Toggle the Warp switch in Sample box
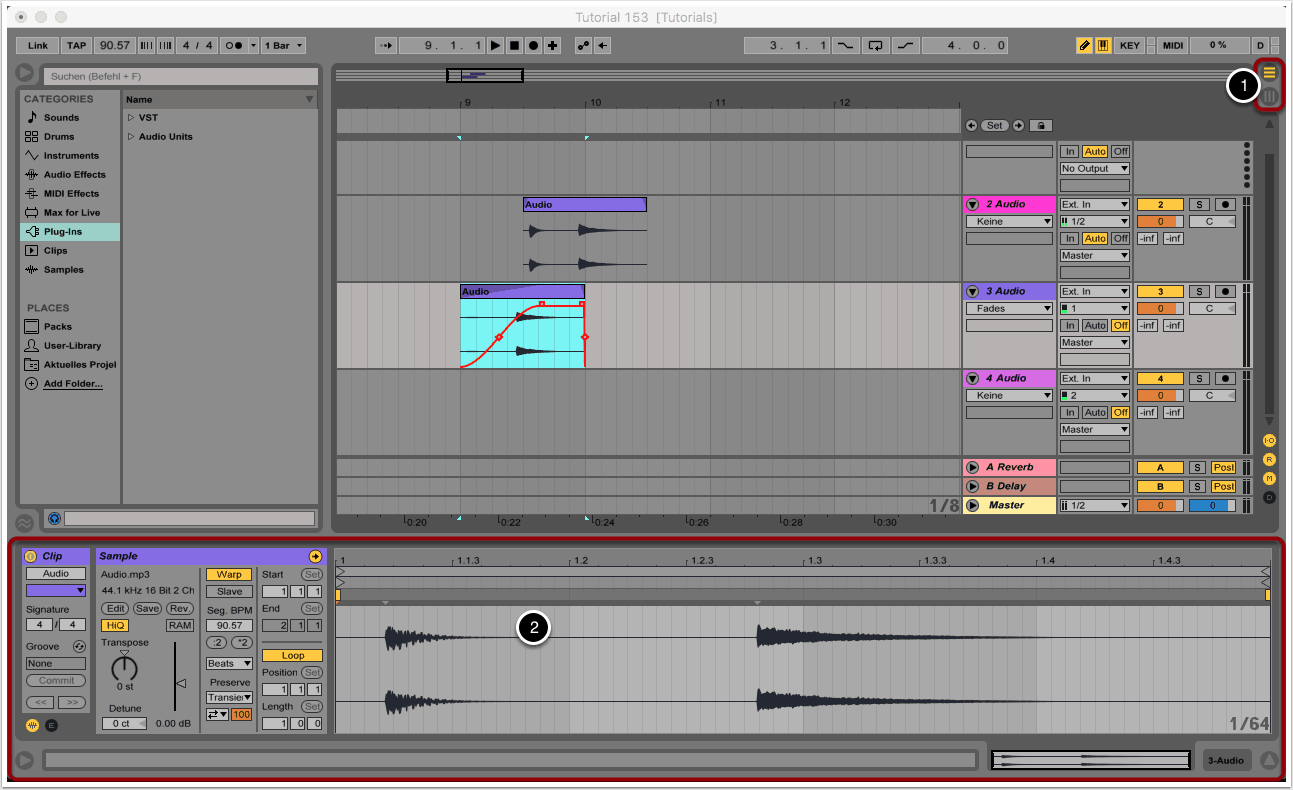1293x790 pixels. coord(229,574)
